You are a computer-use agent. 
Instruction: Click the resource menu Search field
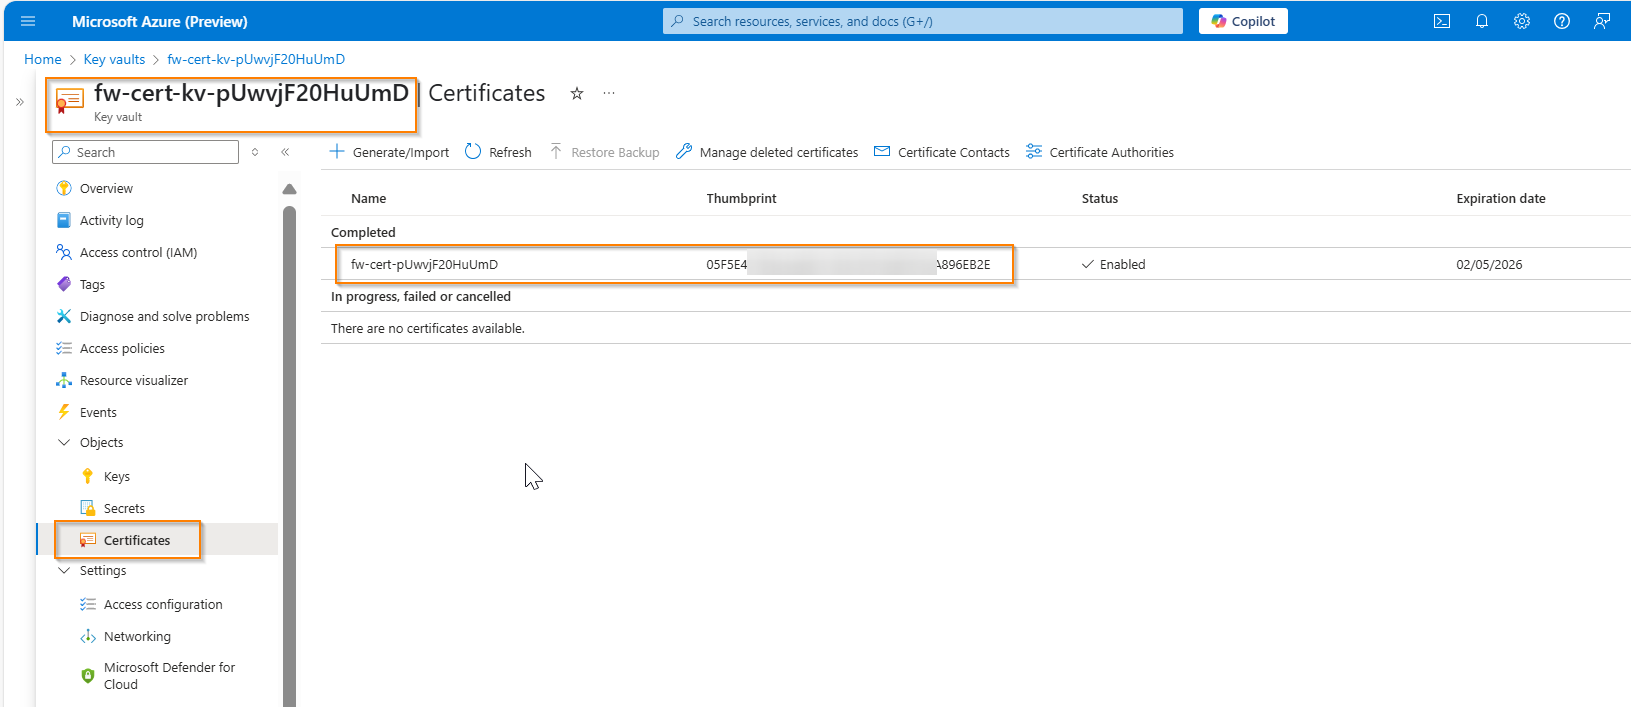(x=146, y=152)
